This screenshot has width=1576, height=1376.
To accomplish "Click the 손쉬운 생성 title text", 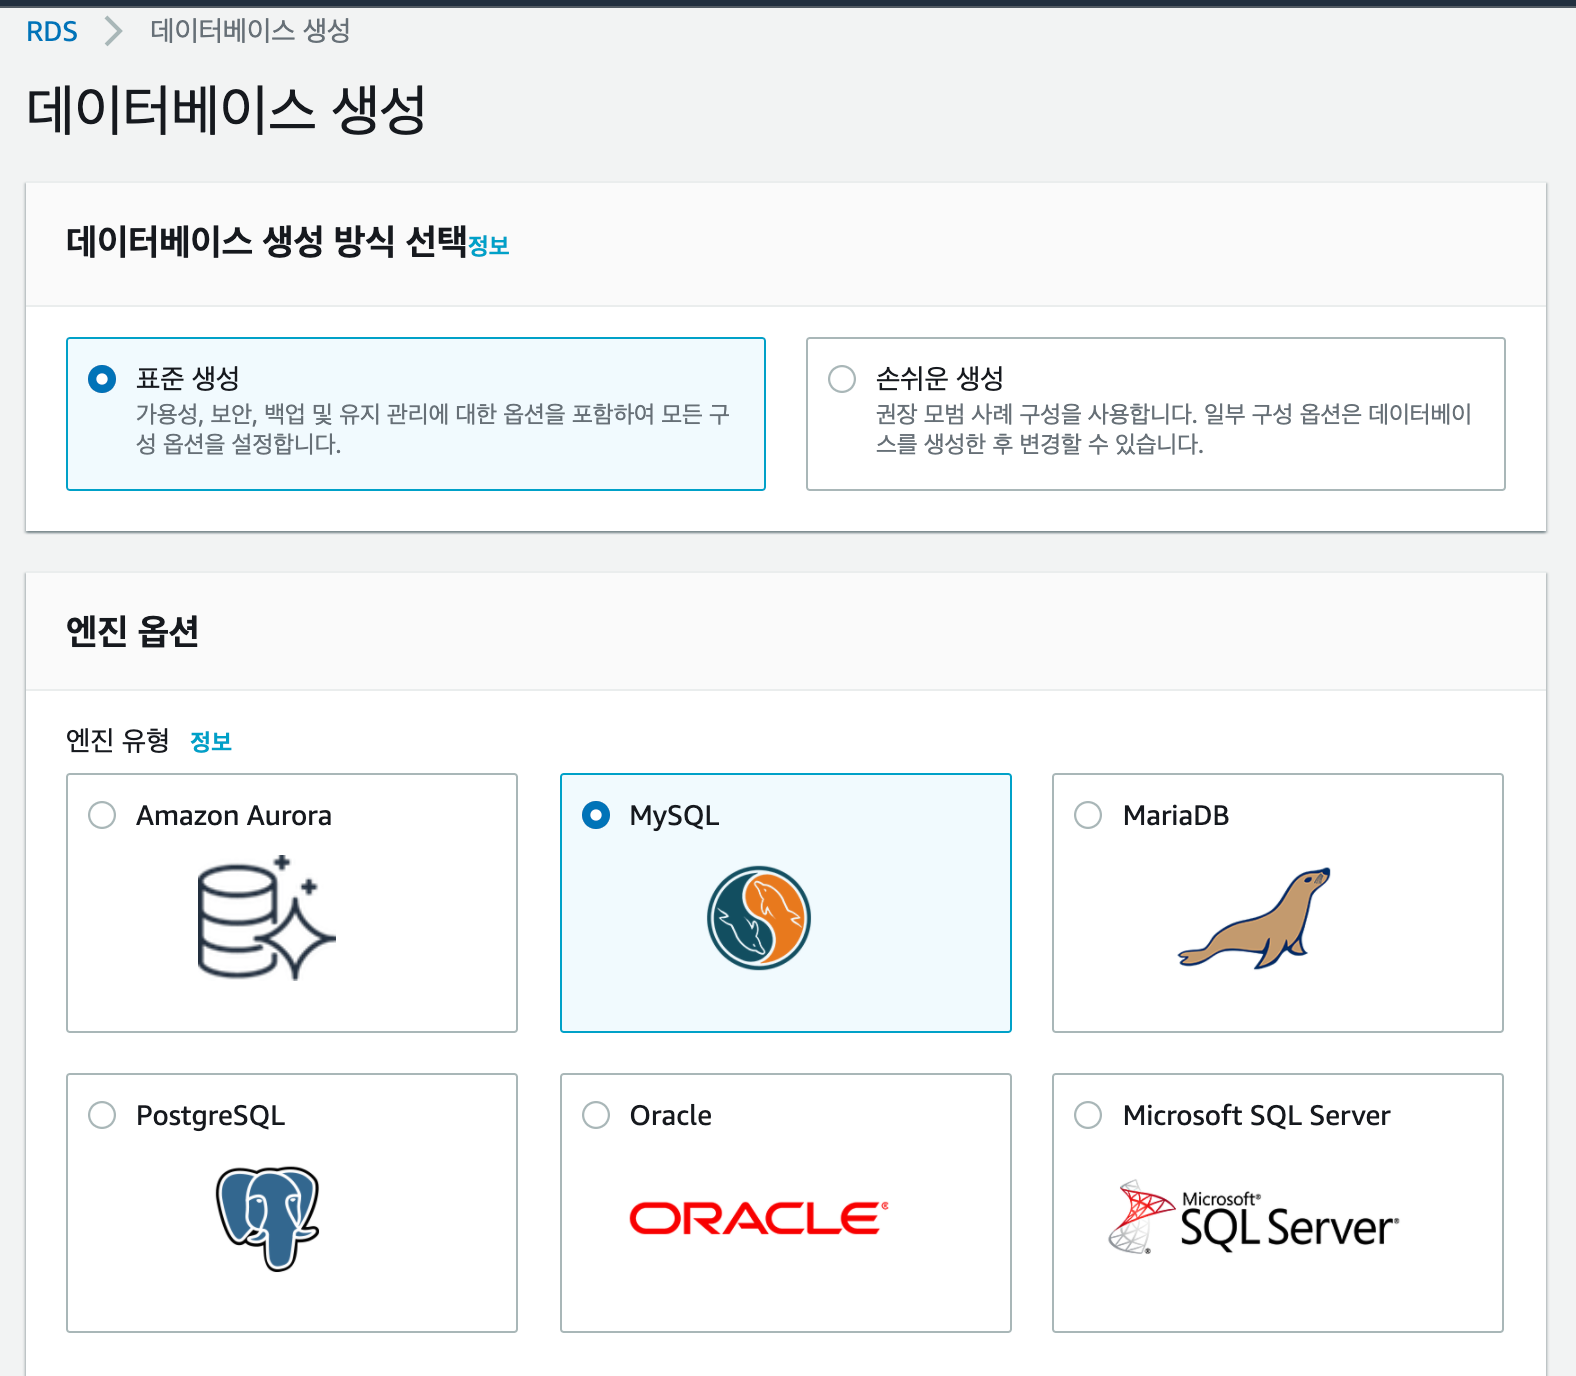I will pyautogui.click(x=940, y=378).
